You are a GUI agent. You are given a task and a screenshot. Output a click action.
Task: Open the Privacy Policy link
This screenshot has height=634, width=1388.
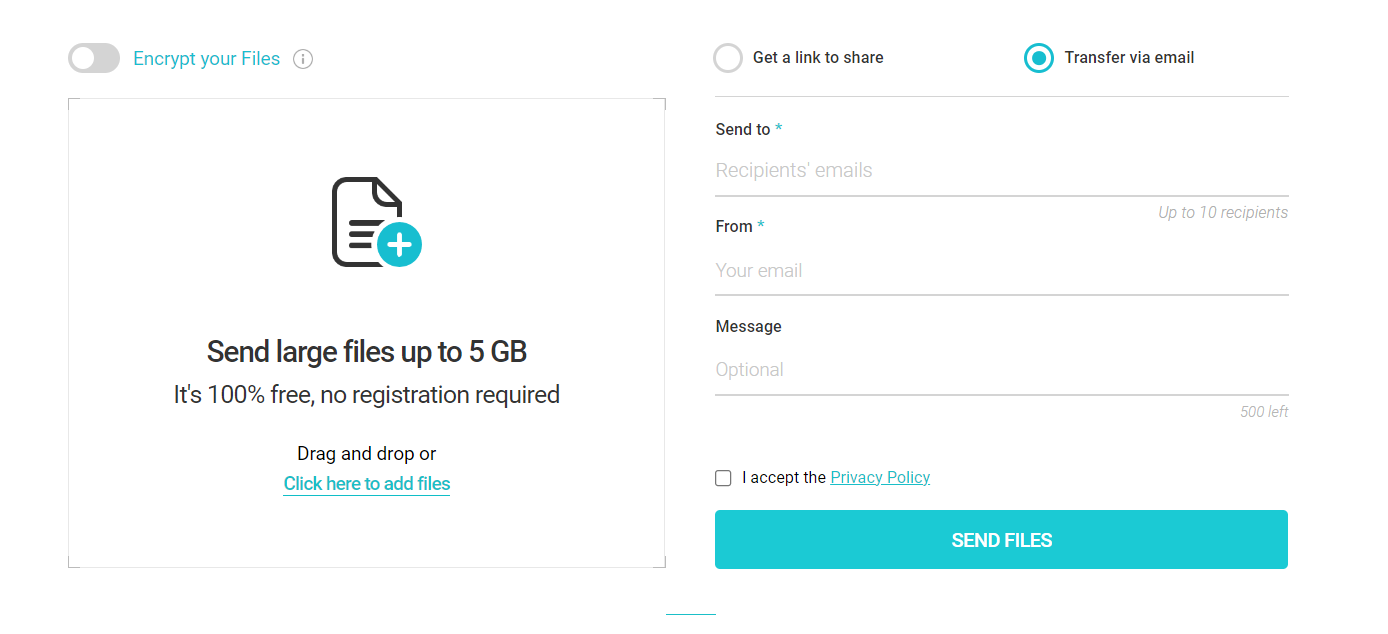click(879, 477)
